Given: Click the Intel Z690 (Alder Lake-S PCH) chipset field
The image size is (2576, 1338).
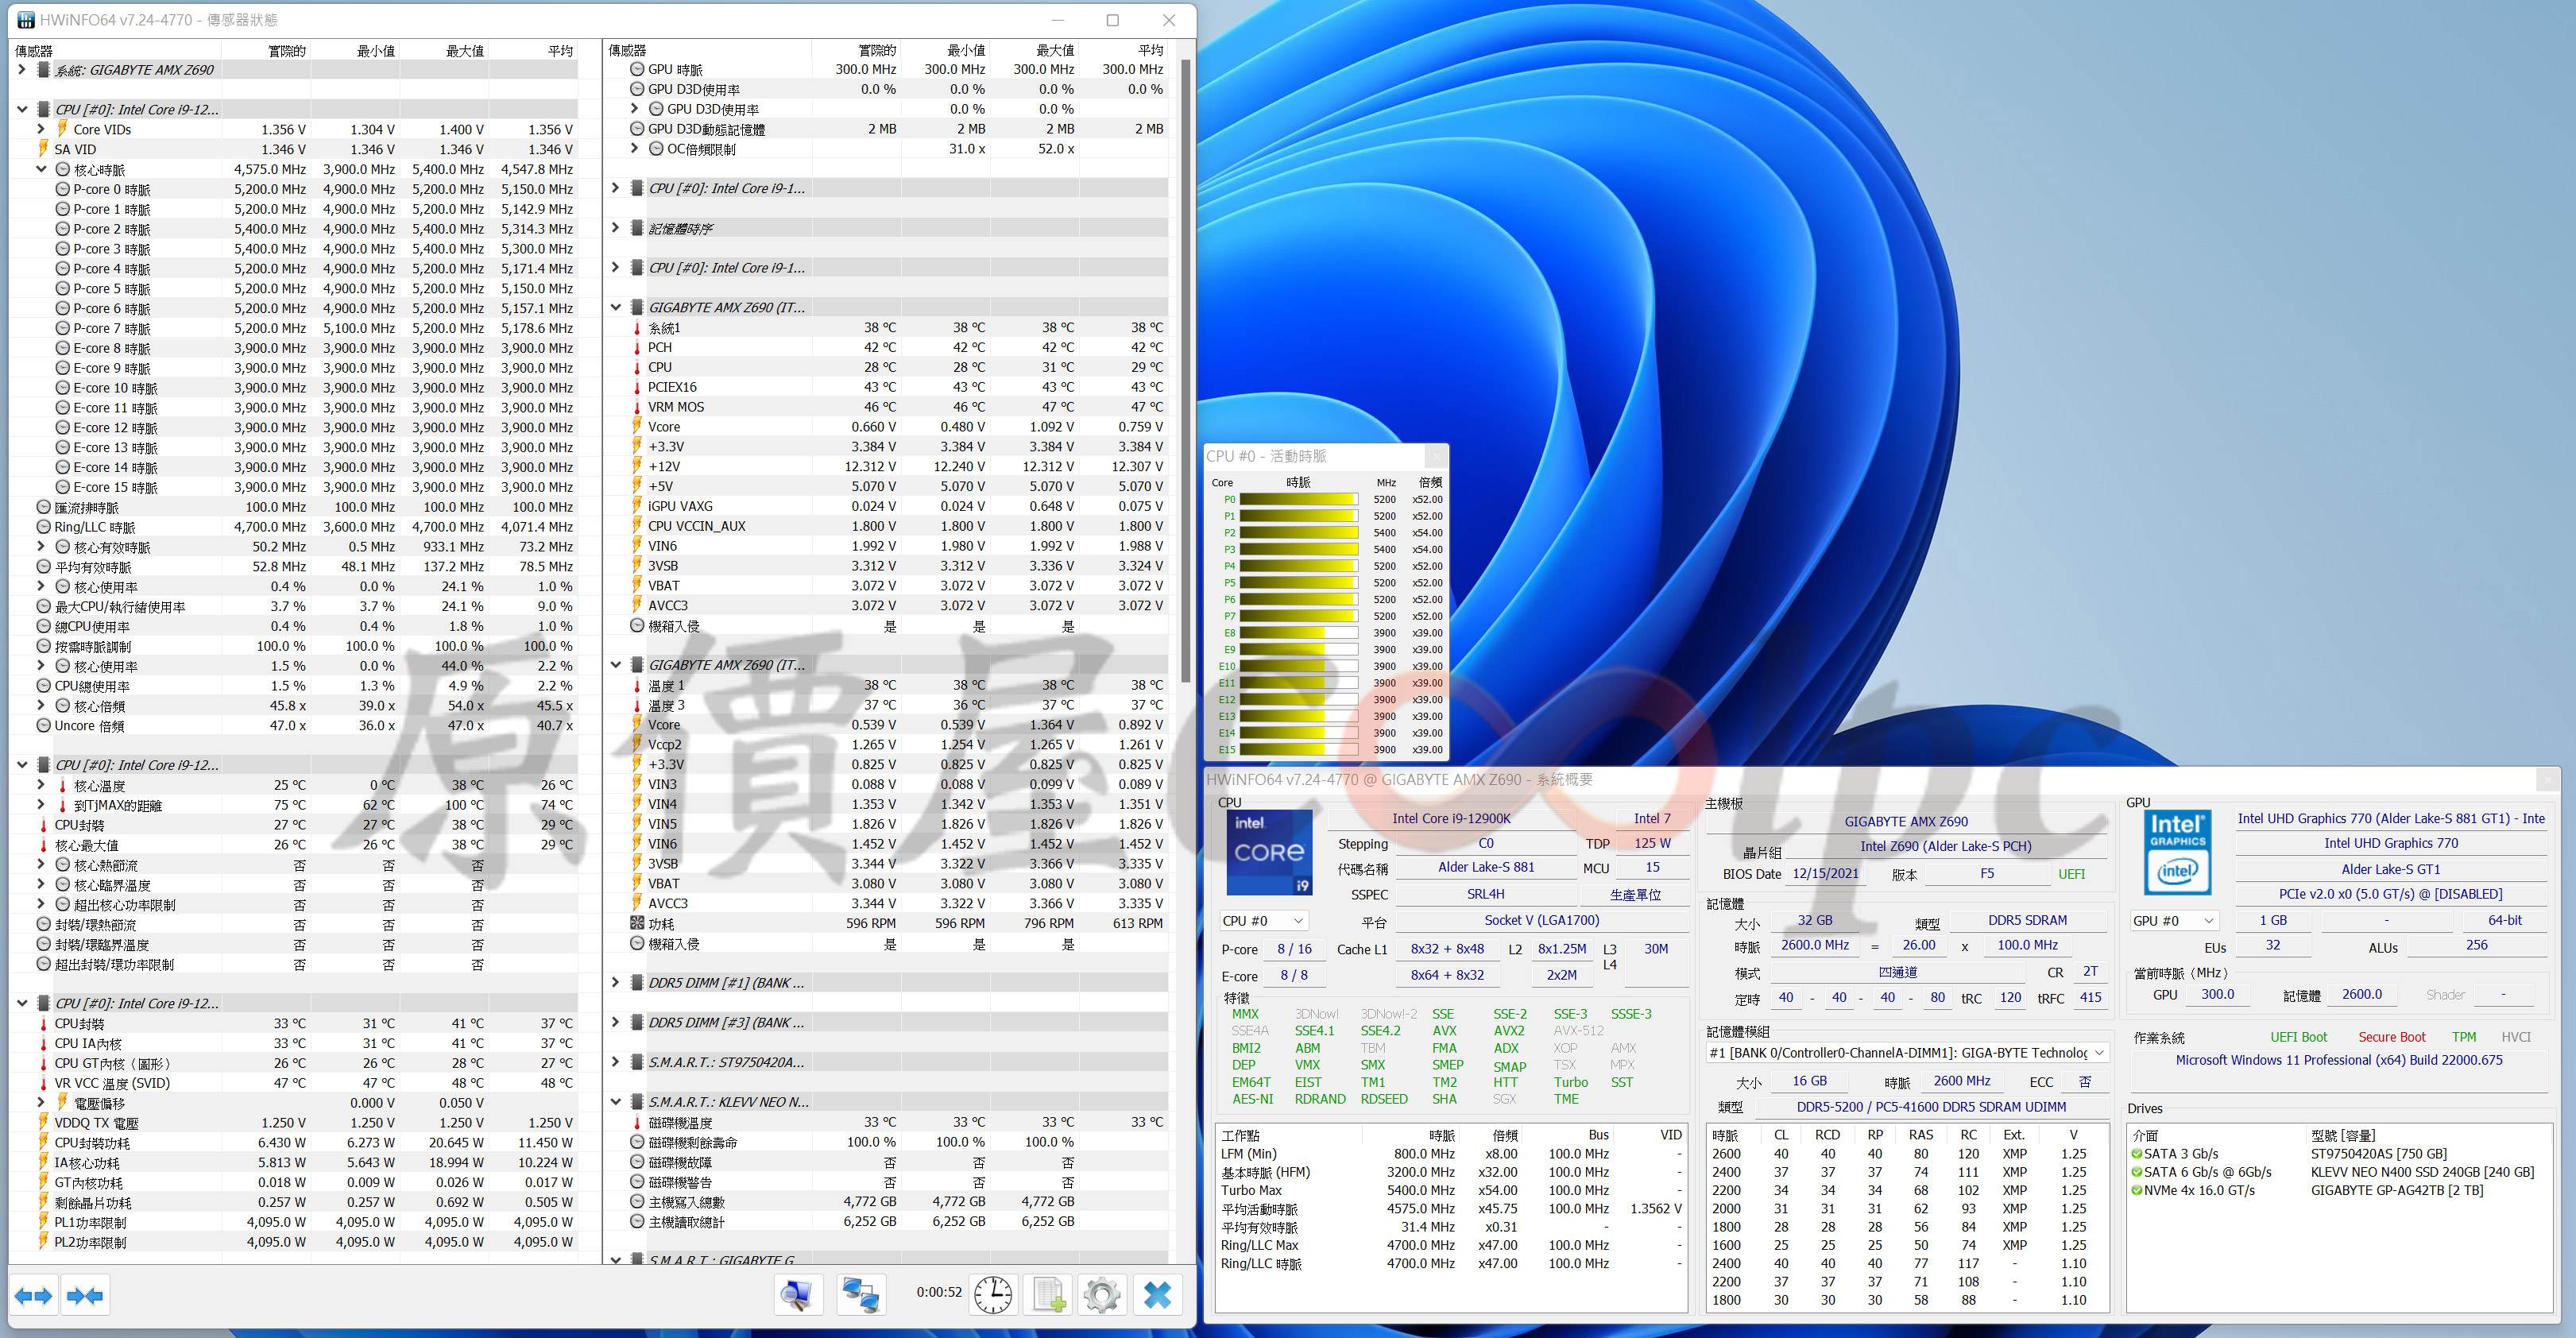Looking at the screenshot, I should pos(1946,846).
